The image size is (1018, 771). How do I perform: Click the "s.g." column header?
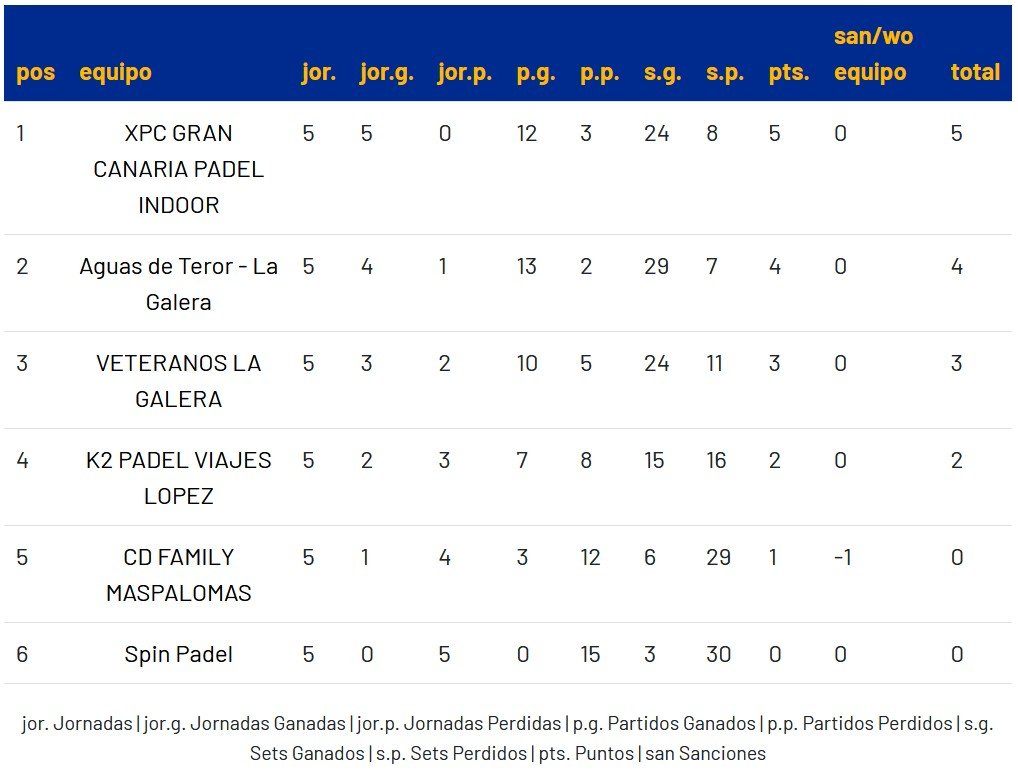coord(663,72)
